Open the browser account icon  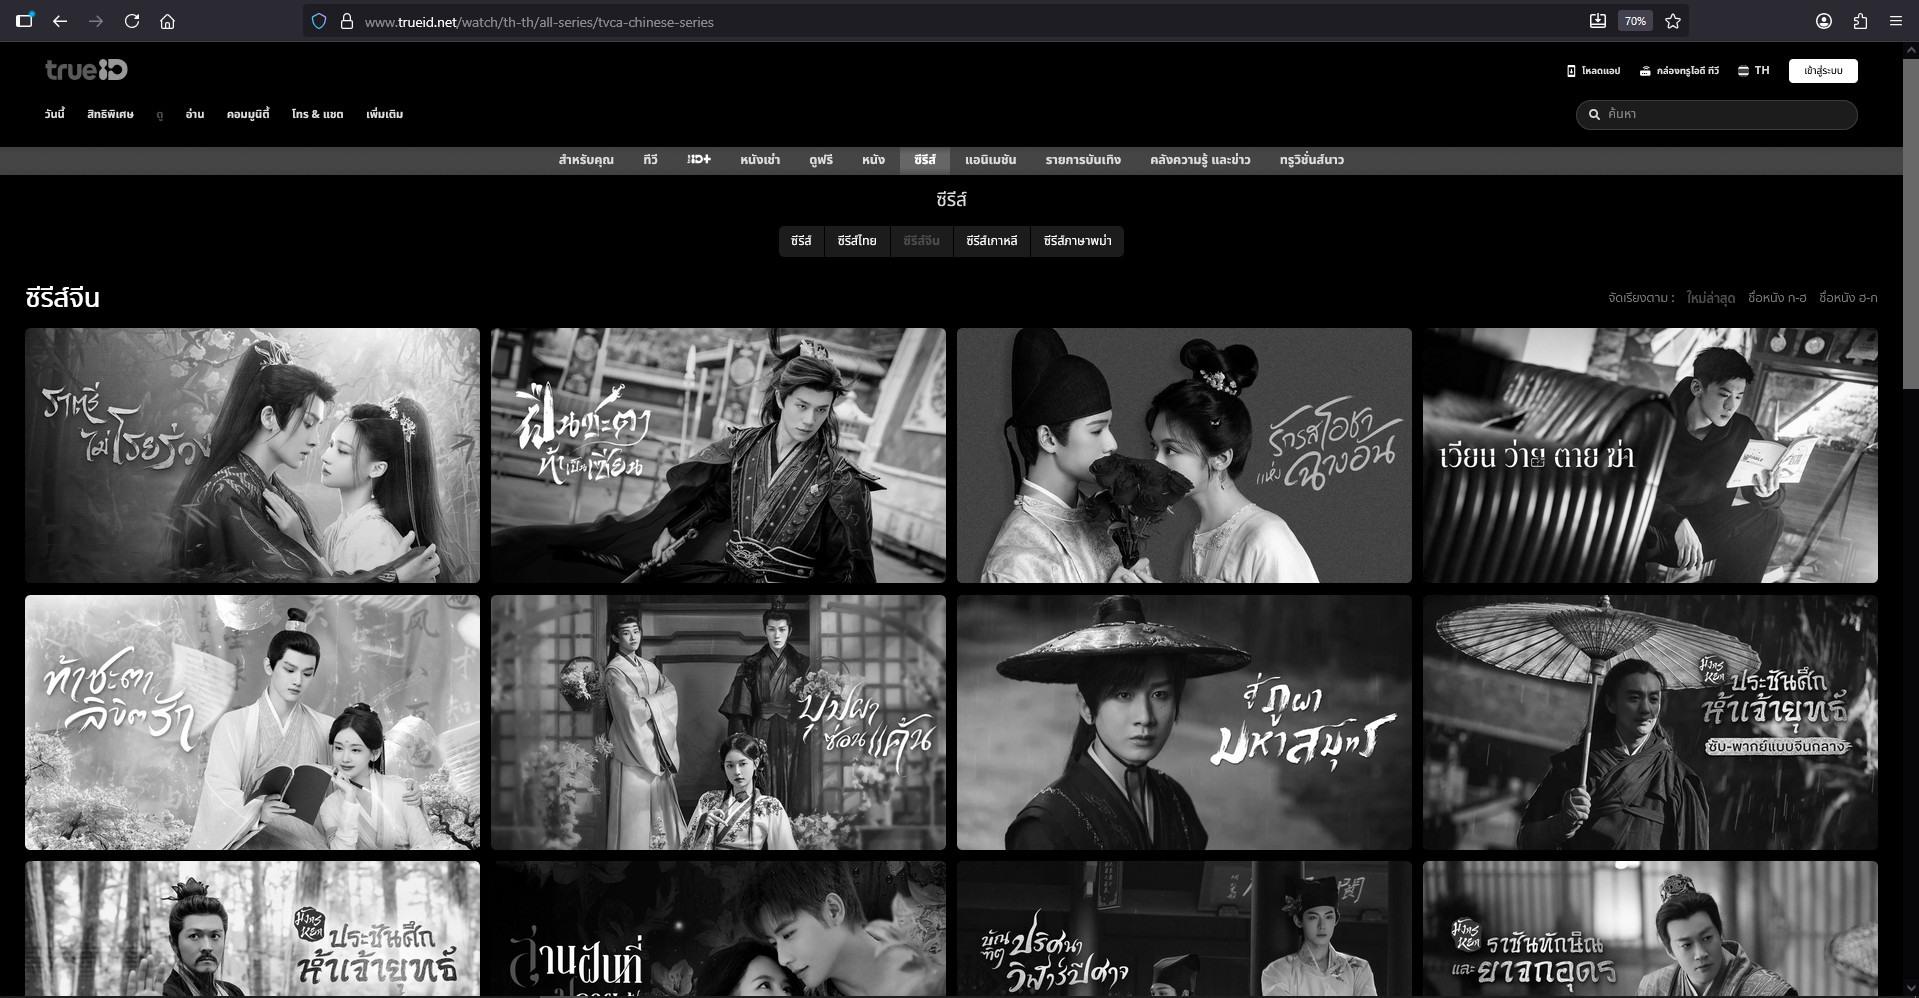click(x=1824, y=21)
